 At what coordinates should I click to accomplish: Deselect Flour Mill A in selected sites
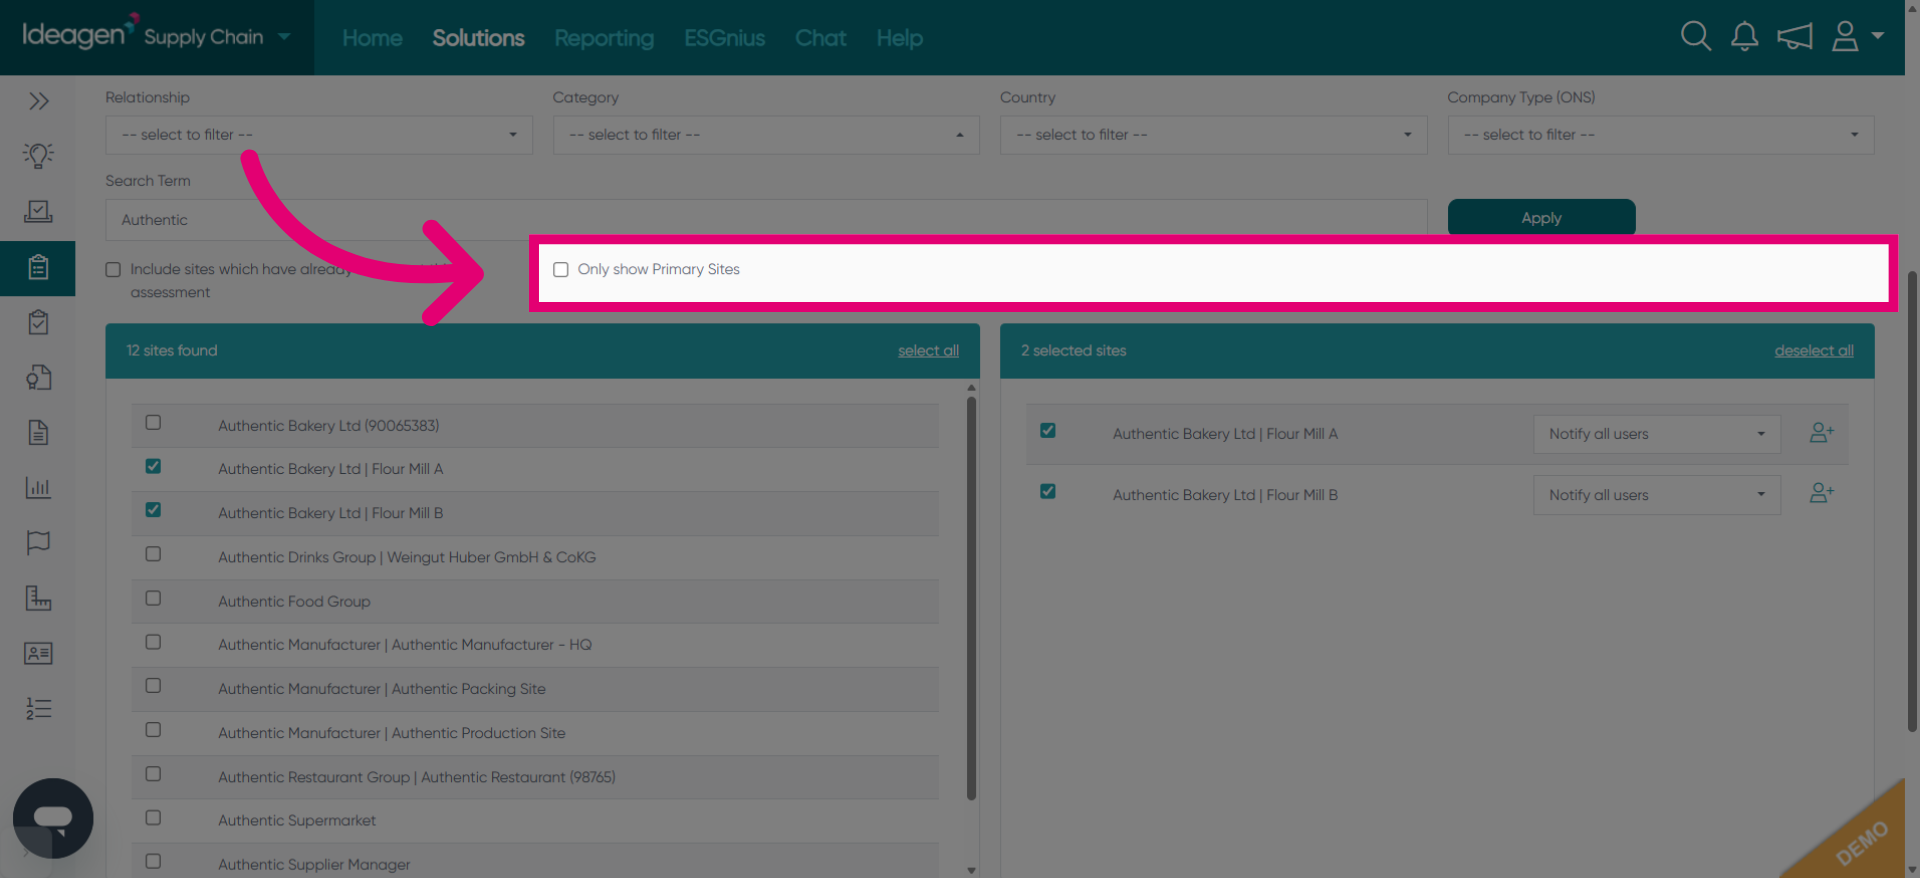(1048, 431)
